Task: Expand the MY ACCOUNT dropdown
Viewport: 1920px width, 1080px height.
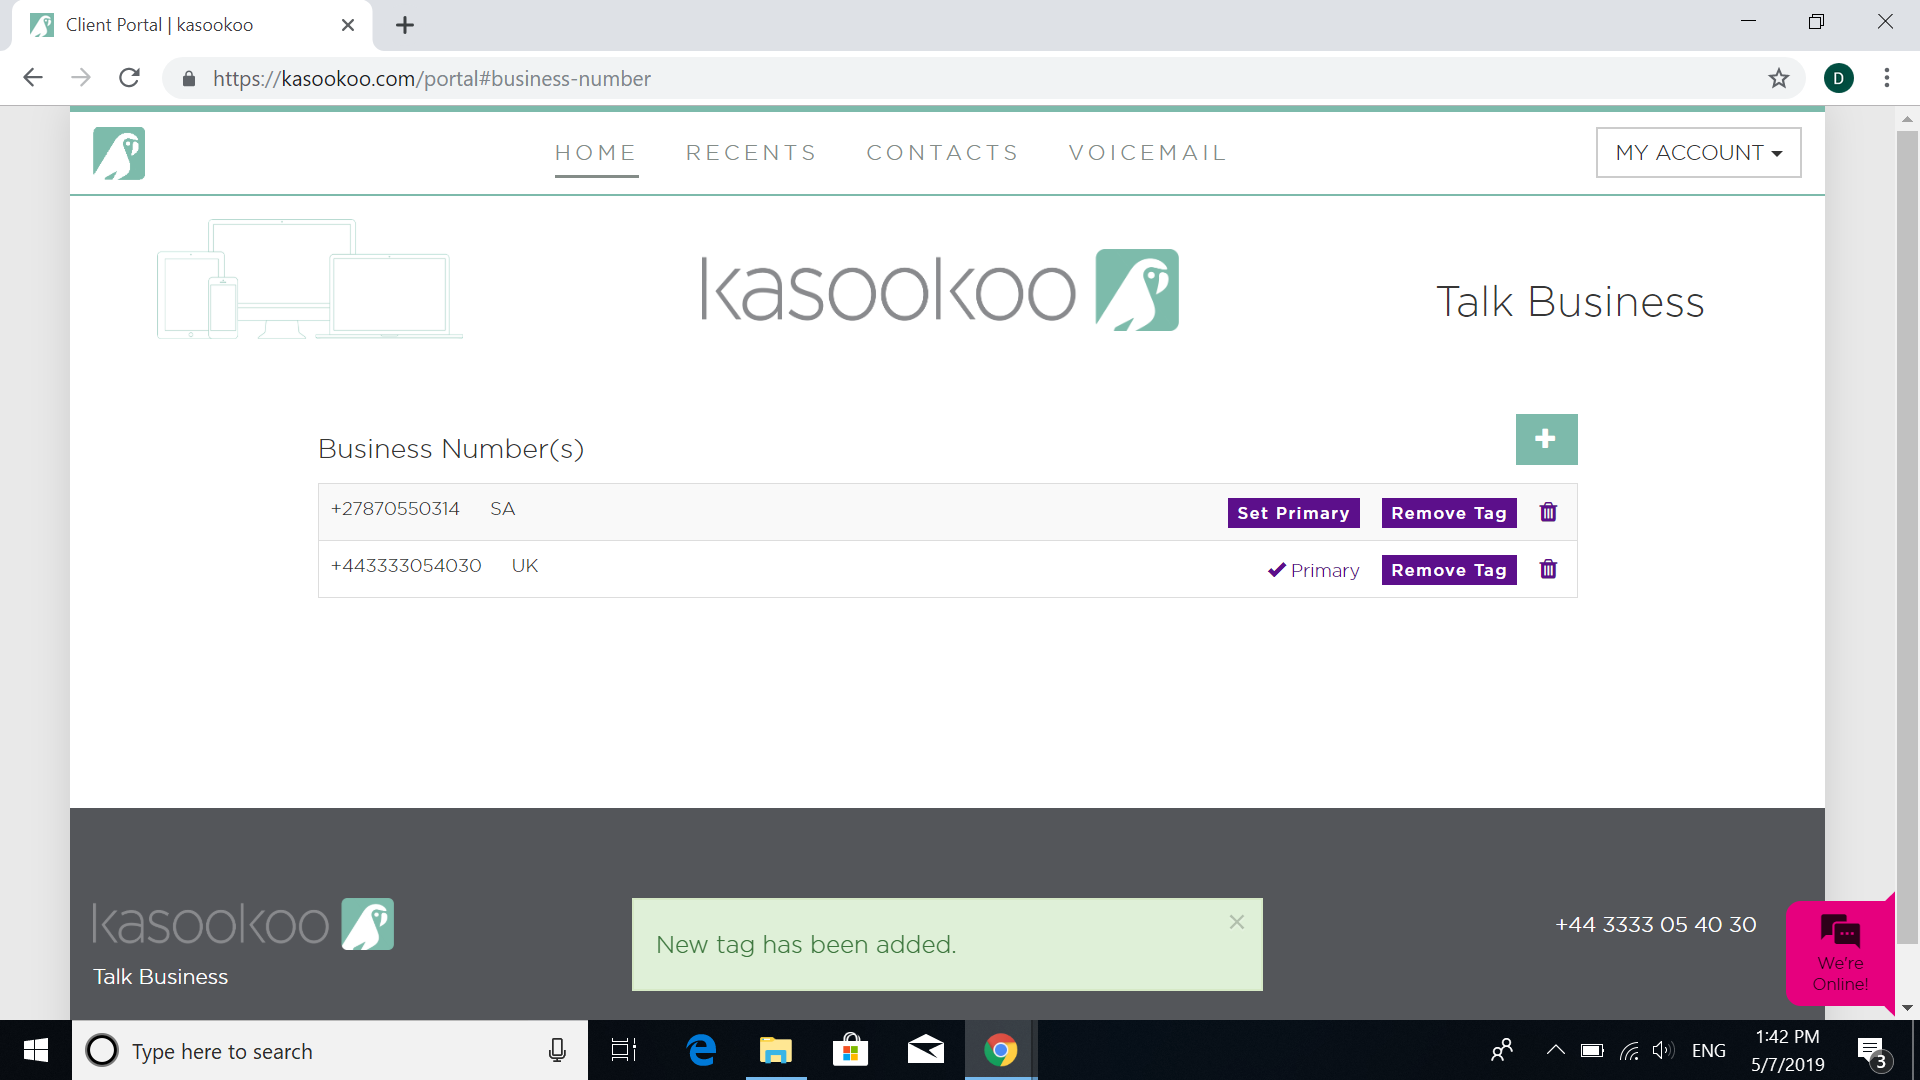Action: point(1698,153)
